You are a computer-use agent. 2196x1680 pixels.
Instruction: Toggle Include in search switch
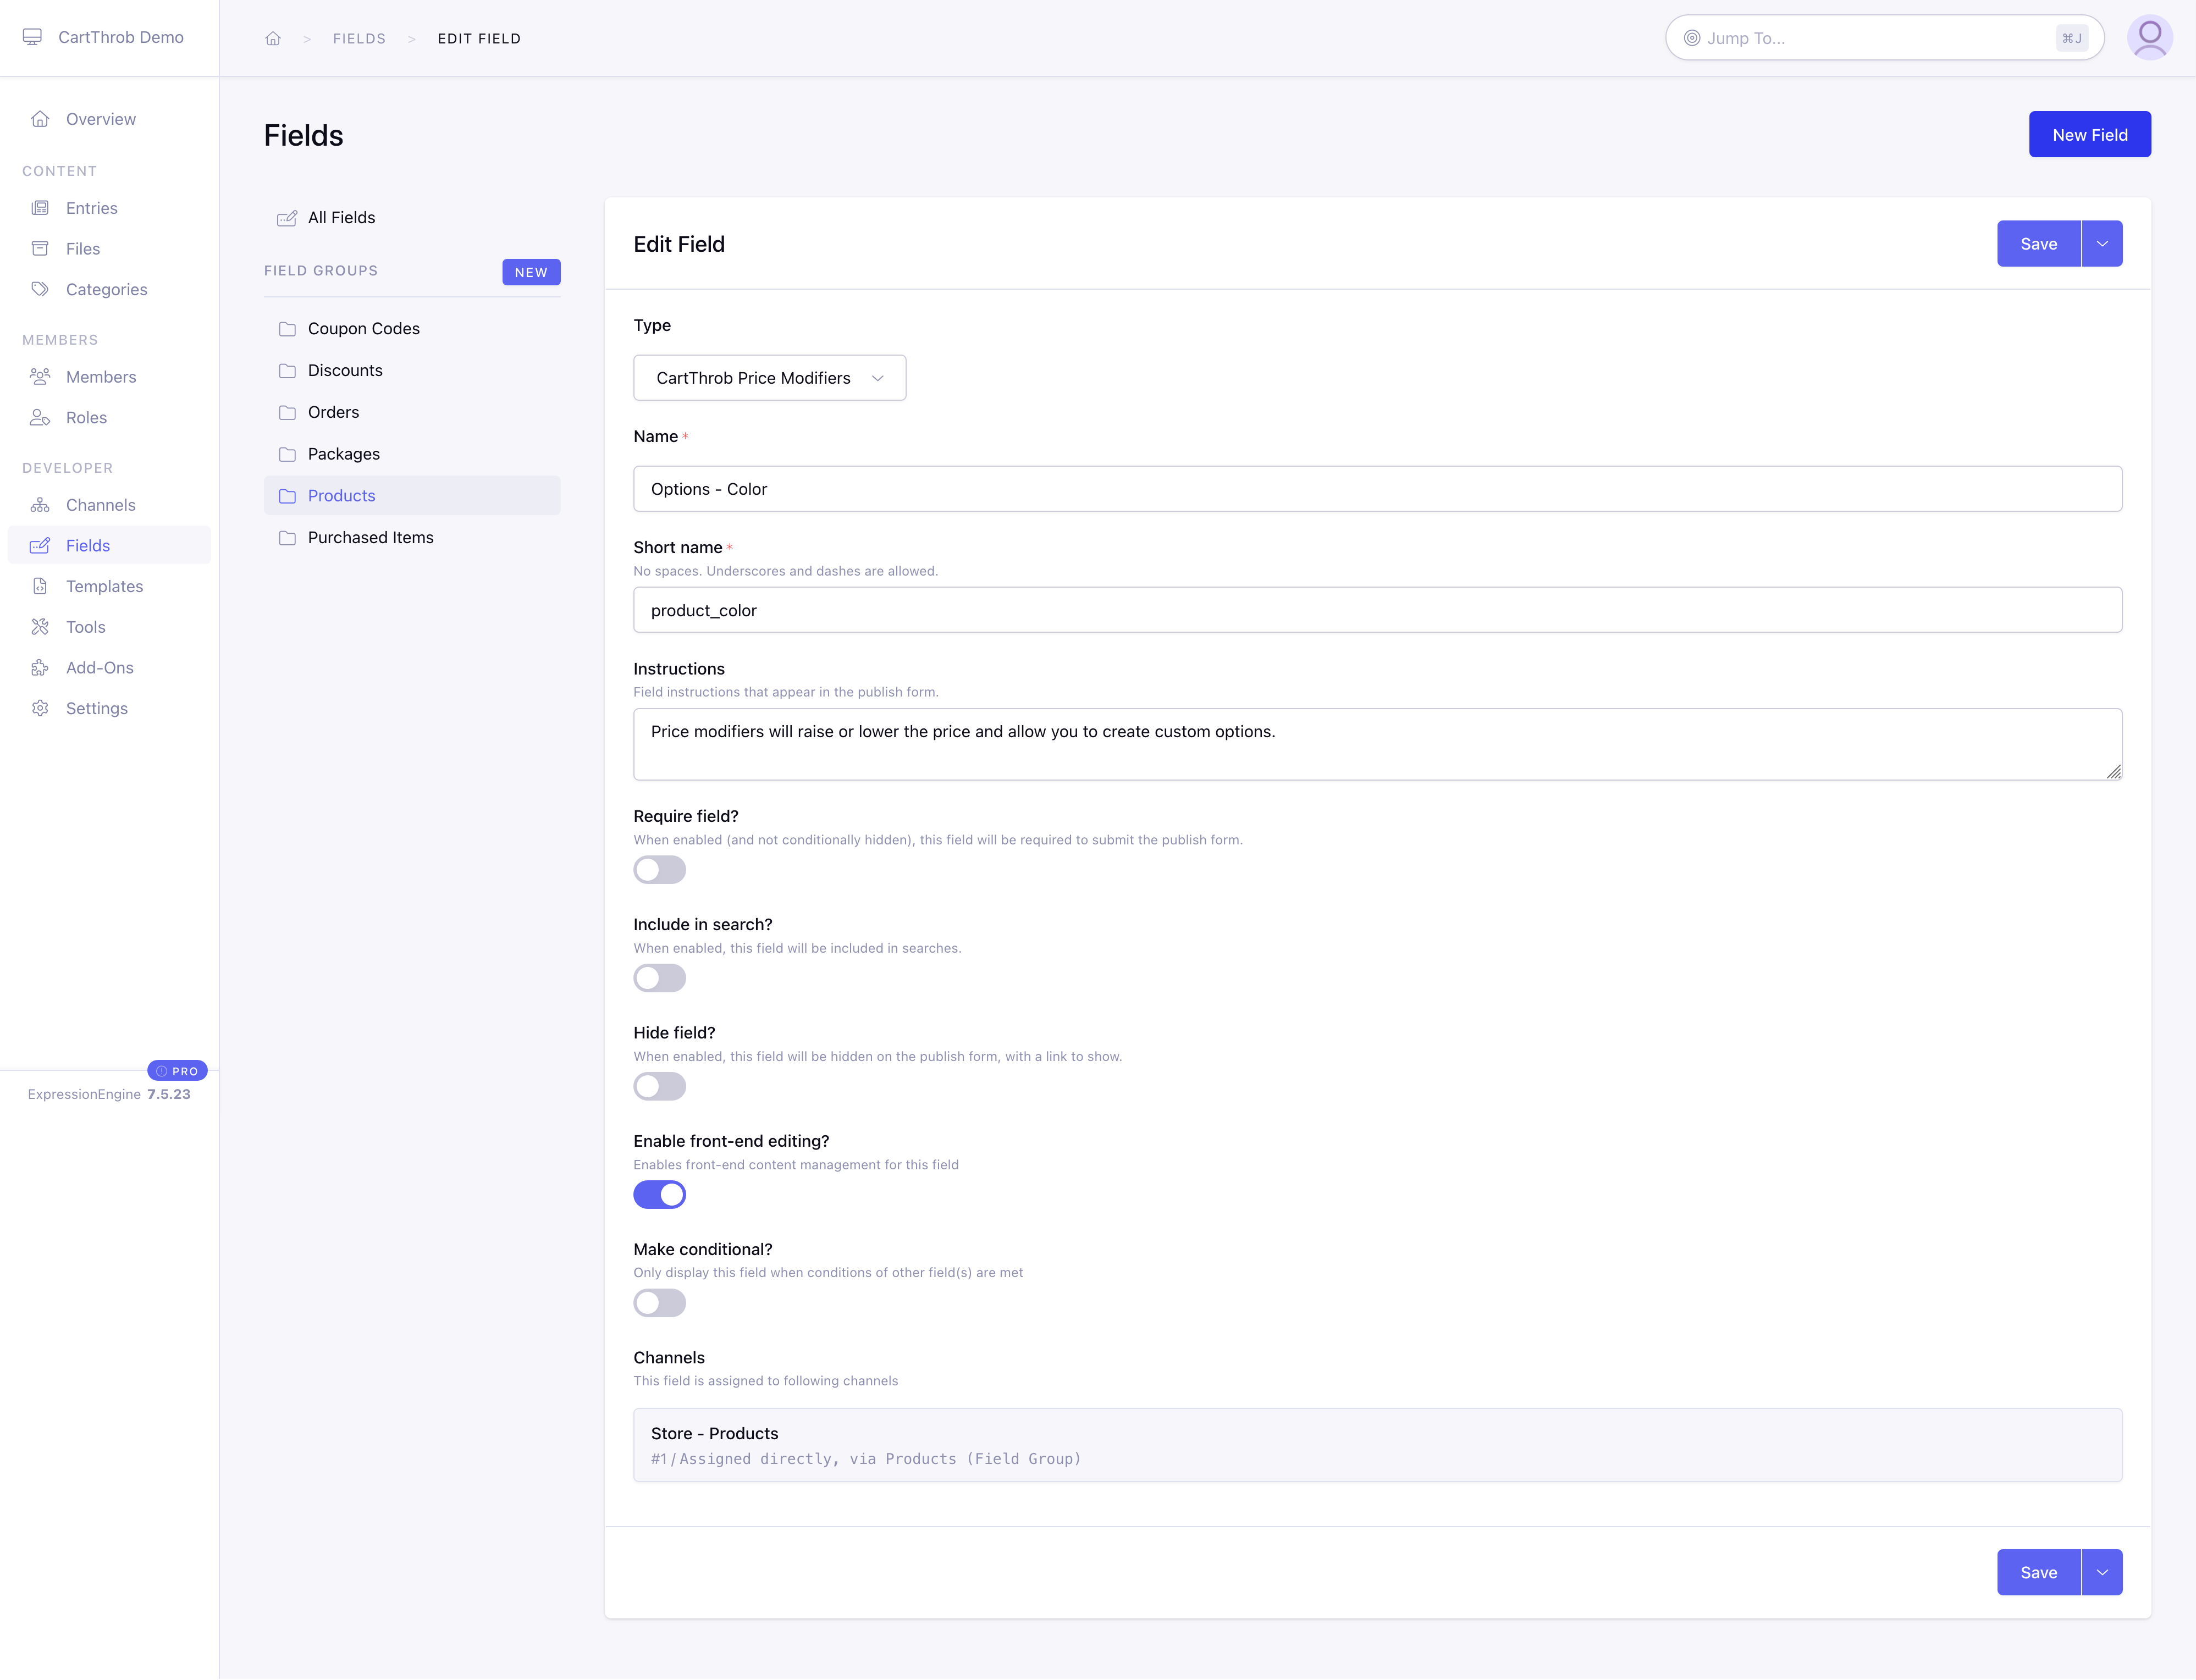pyautogui.click(x=659, y=978)
